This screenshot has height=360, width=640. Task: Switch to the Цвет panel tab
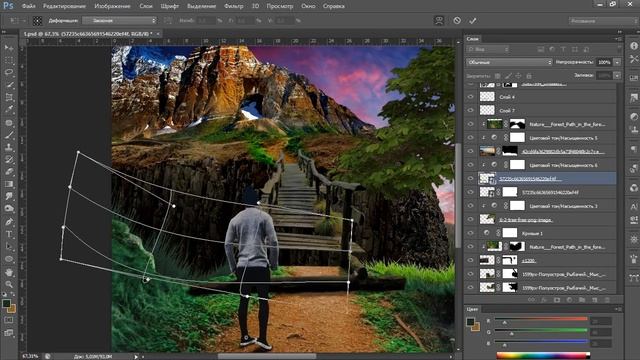[x=472, y=309]
